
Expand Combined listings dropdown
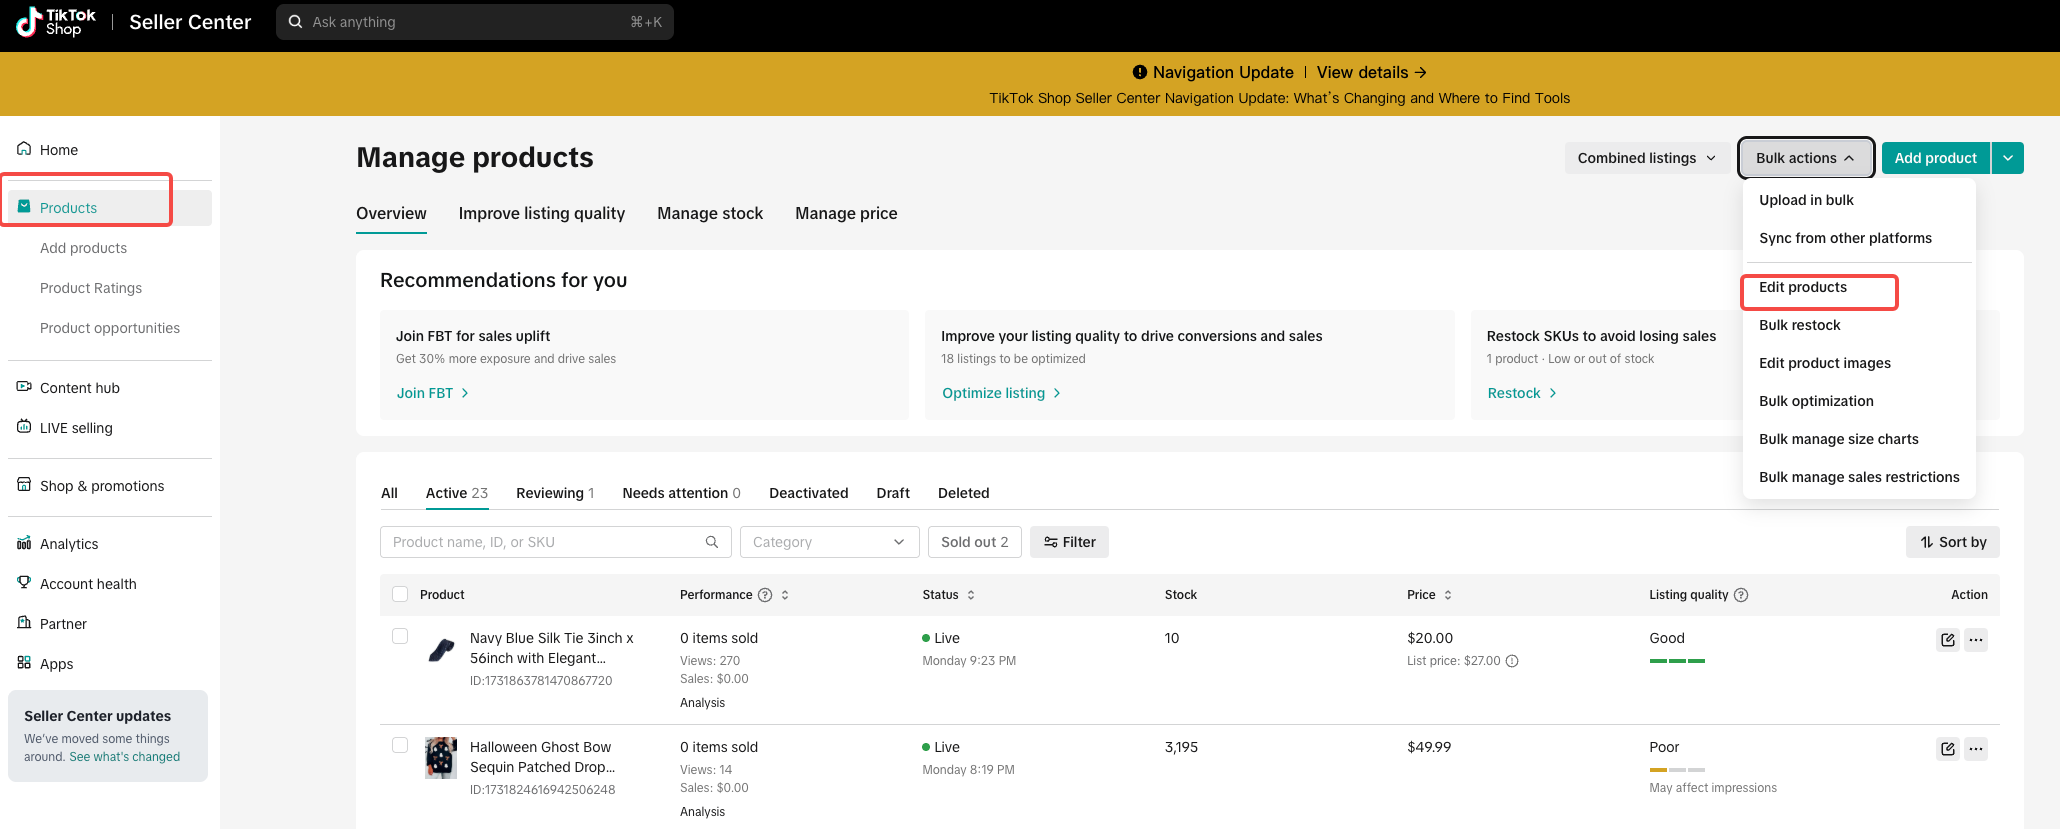1647,158
